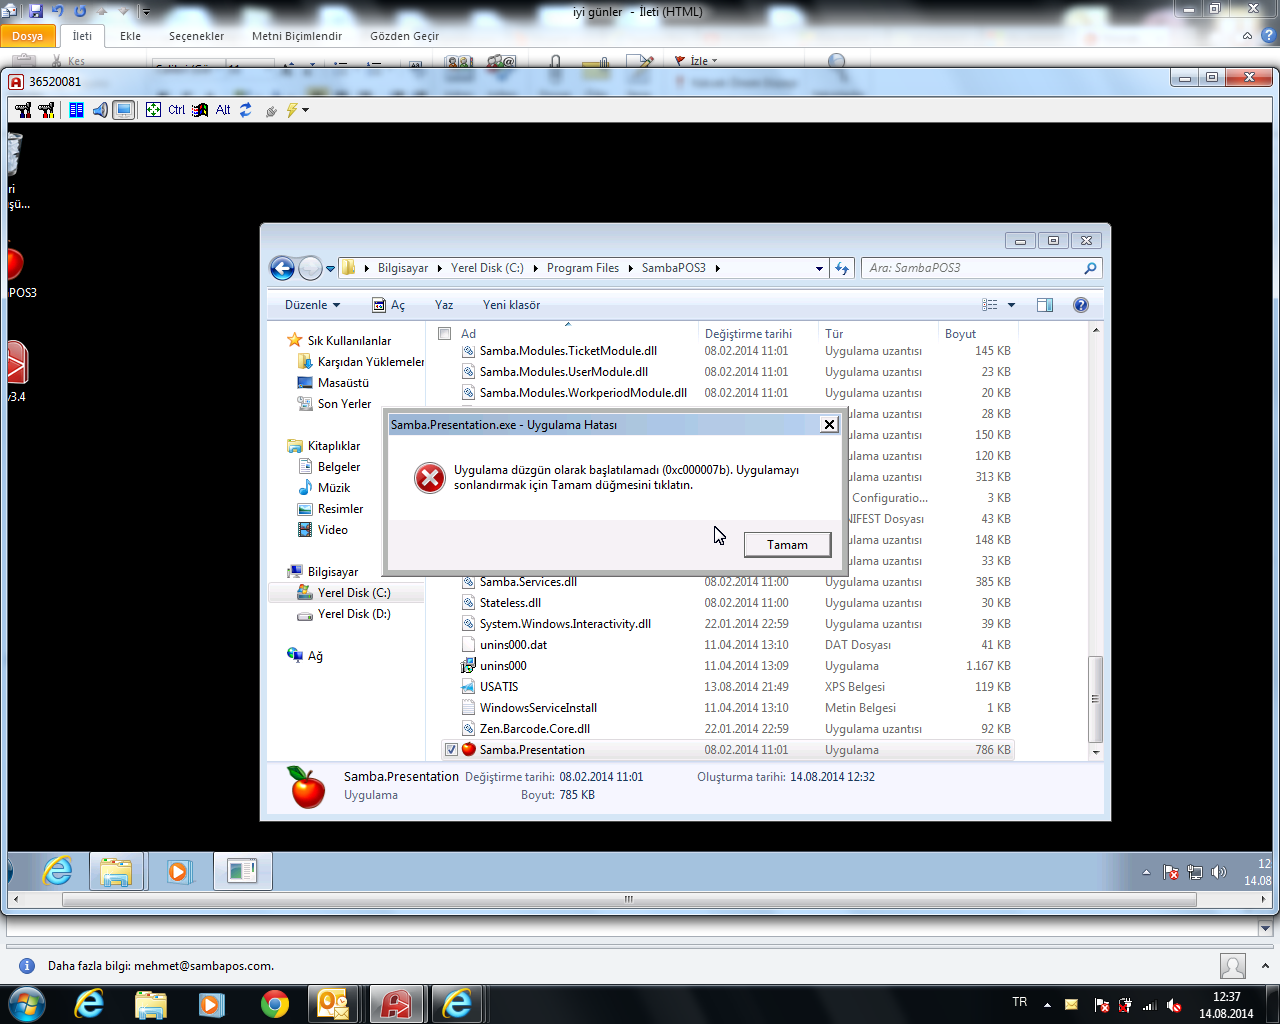Open Google Chrome from the taskbar
The height and width of the screenshot is (1024, 1280).
click(x=274, y=1003)
